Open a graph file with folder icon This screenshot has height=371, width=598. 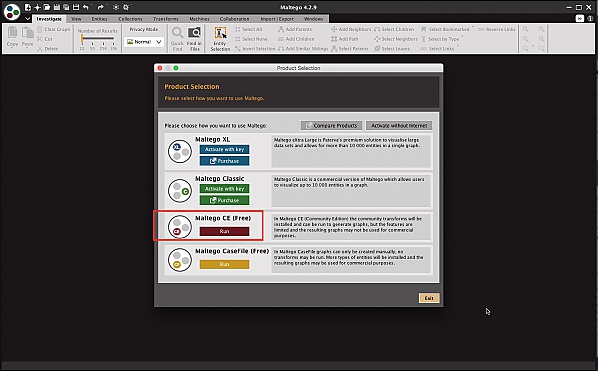point(47,7)
